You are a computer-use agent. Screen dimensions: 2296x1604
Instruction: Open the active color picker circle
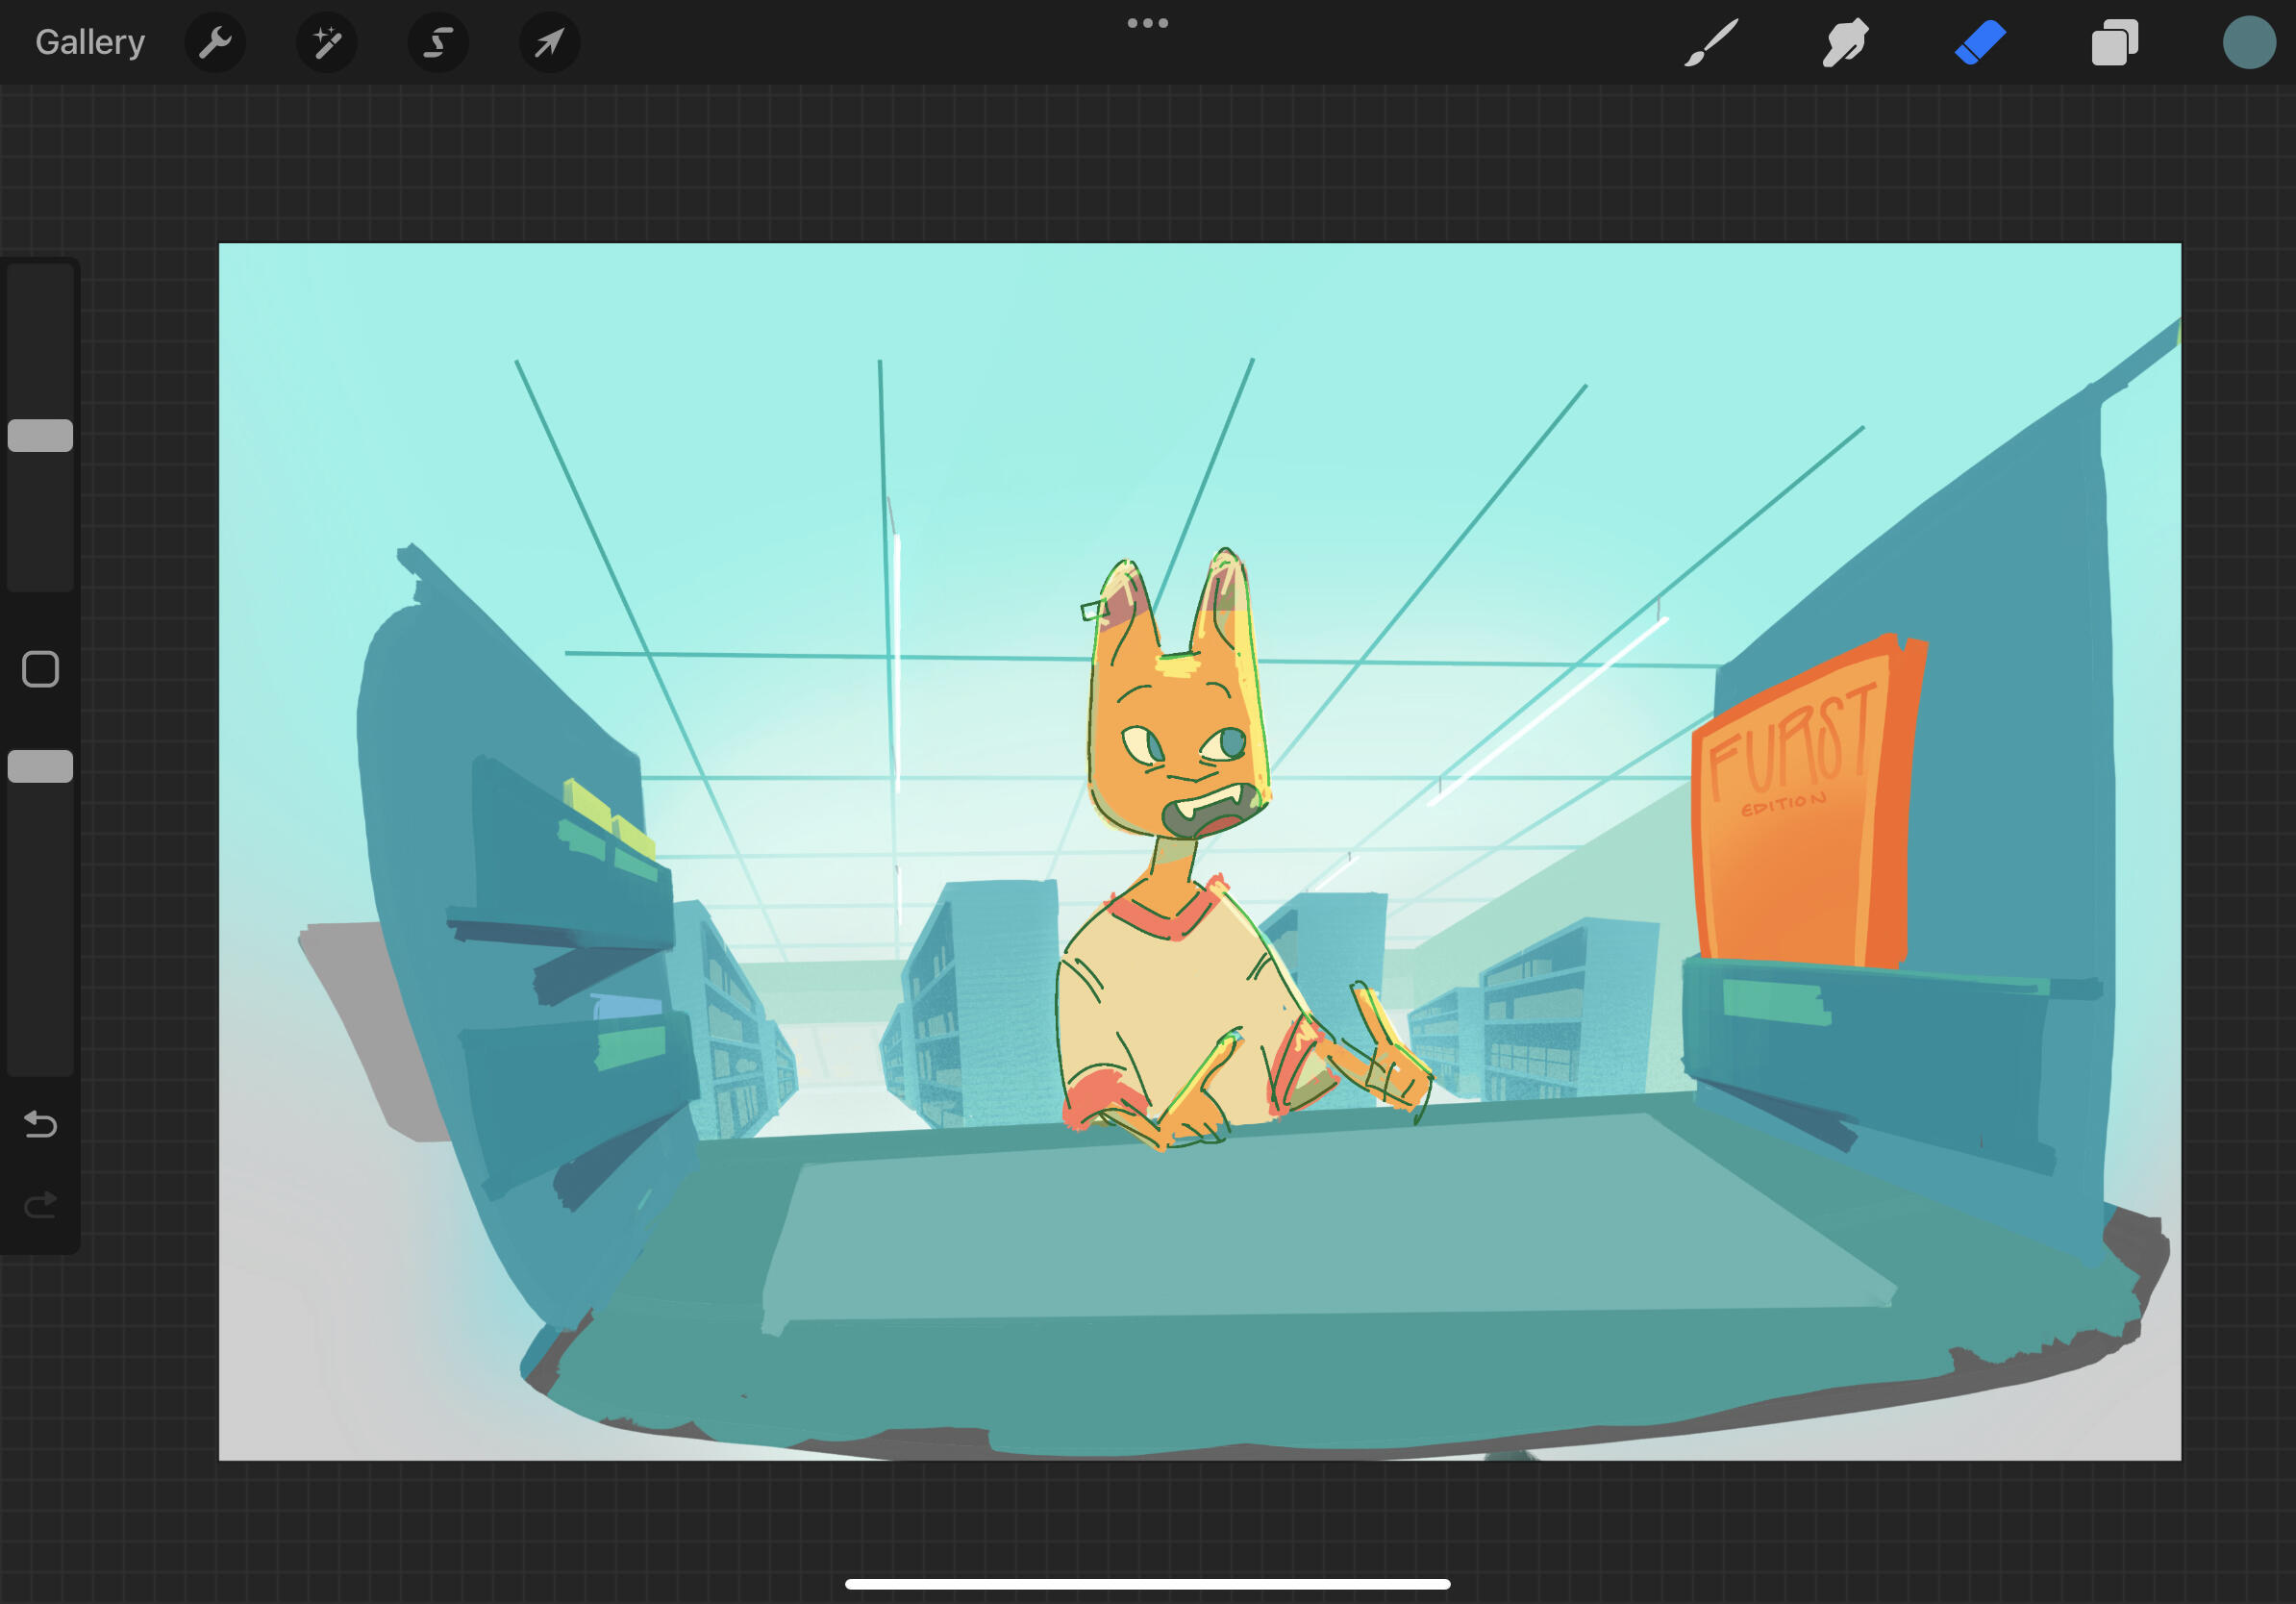click(2248, 42)
